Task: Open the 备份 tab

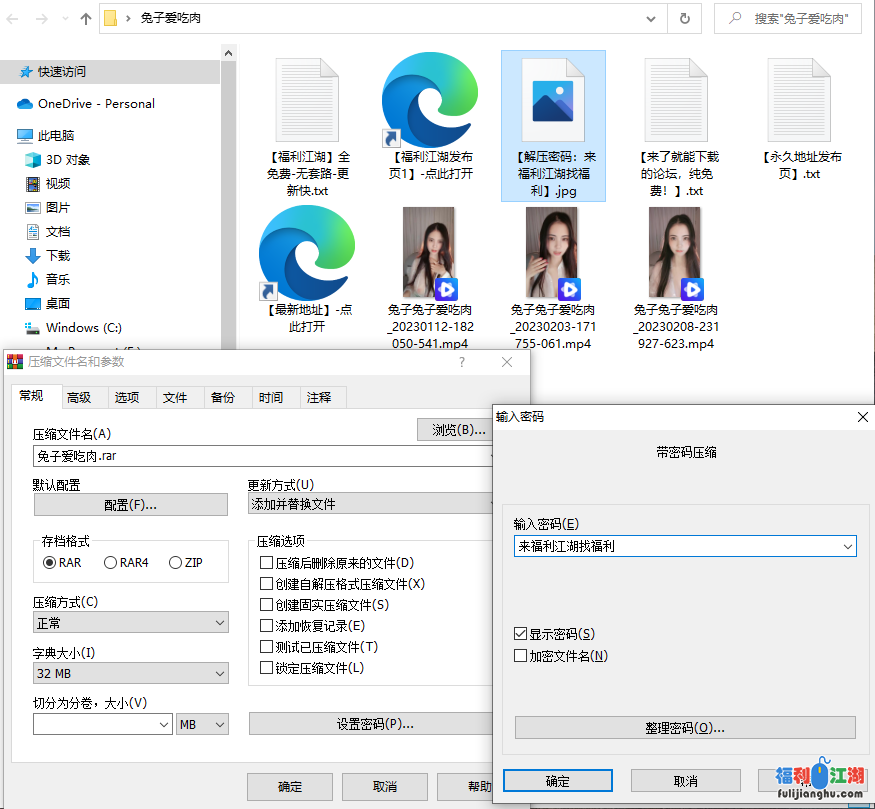Action: click(222, 397)
